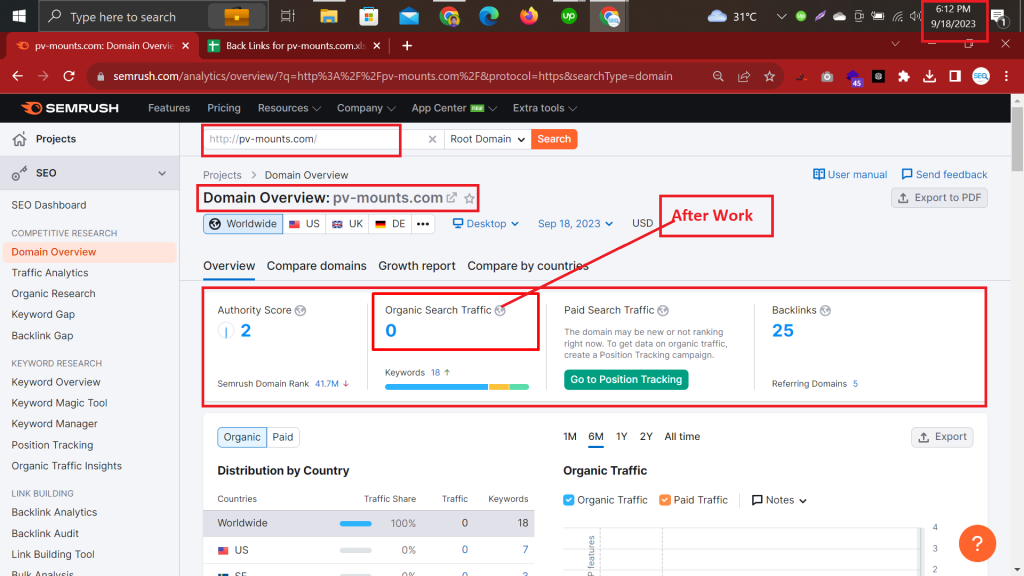Open the App Center menu
Image resolution: width=1024 pixels, height=576 pixels.
(454, 108)
